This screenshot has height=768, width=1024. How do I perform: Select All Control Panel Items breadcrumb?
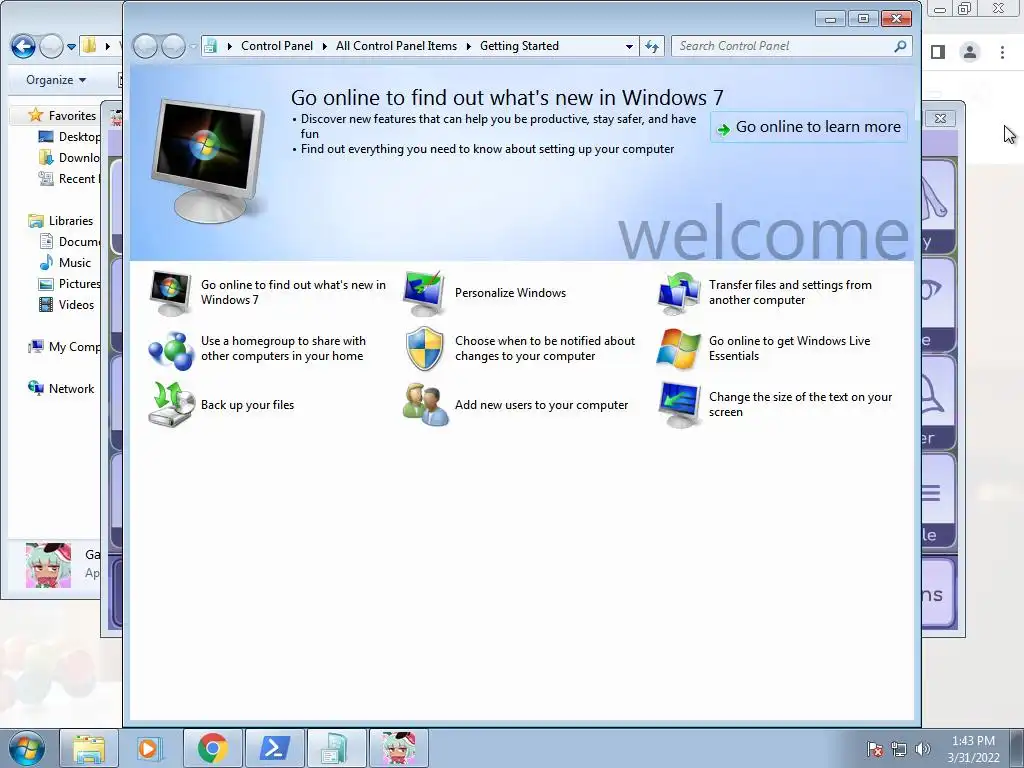tap(396, 46)
